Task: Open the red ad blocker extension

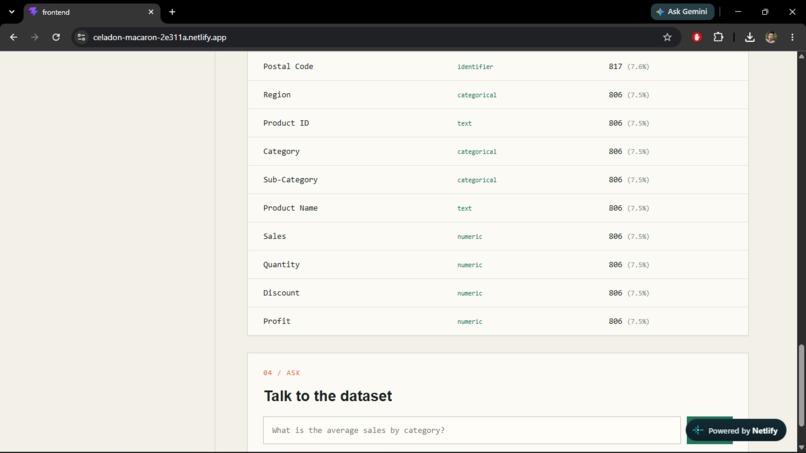Action: tap(697, 37)
